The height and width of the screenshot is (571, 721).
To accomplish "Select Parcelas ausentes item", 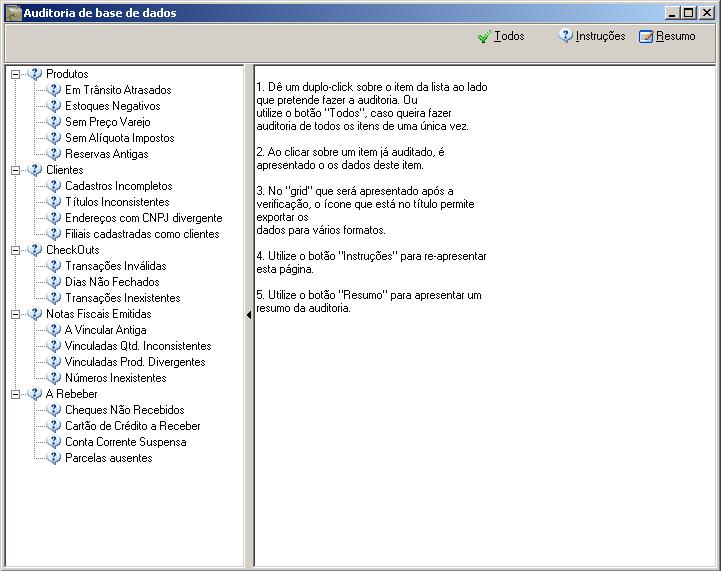I will point(109,458).
